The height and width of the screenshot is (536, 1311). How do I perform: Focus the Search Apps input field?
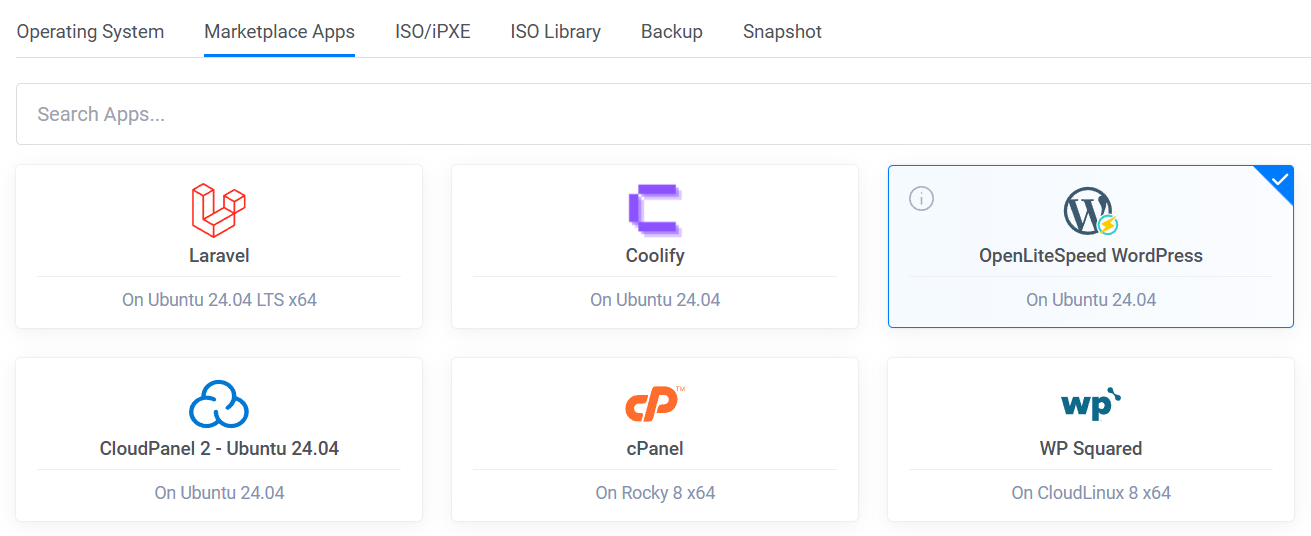[663, 114]
